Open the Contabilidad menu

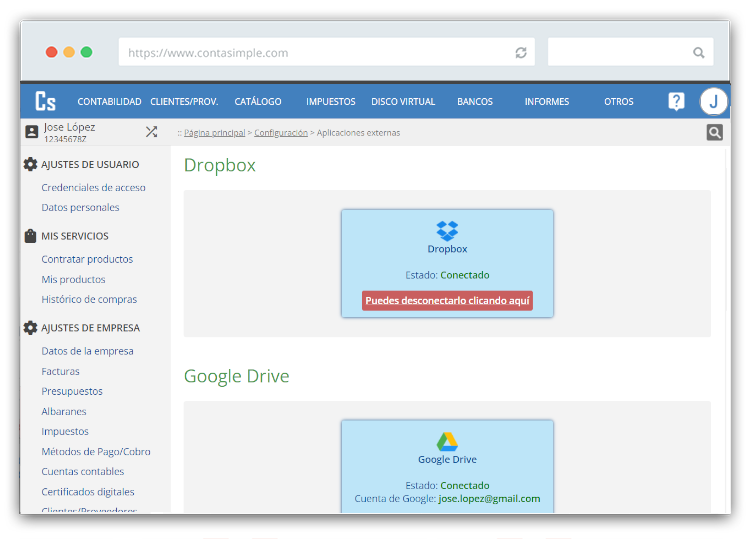pos(109,102)
